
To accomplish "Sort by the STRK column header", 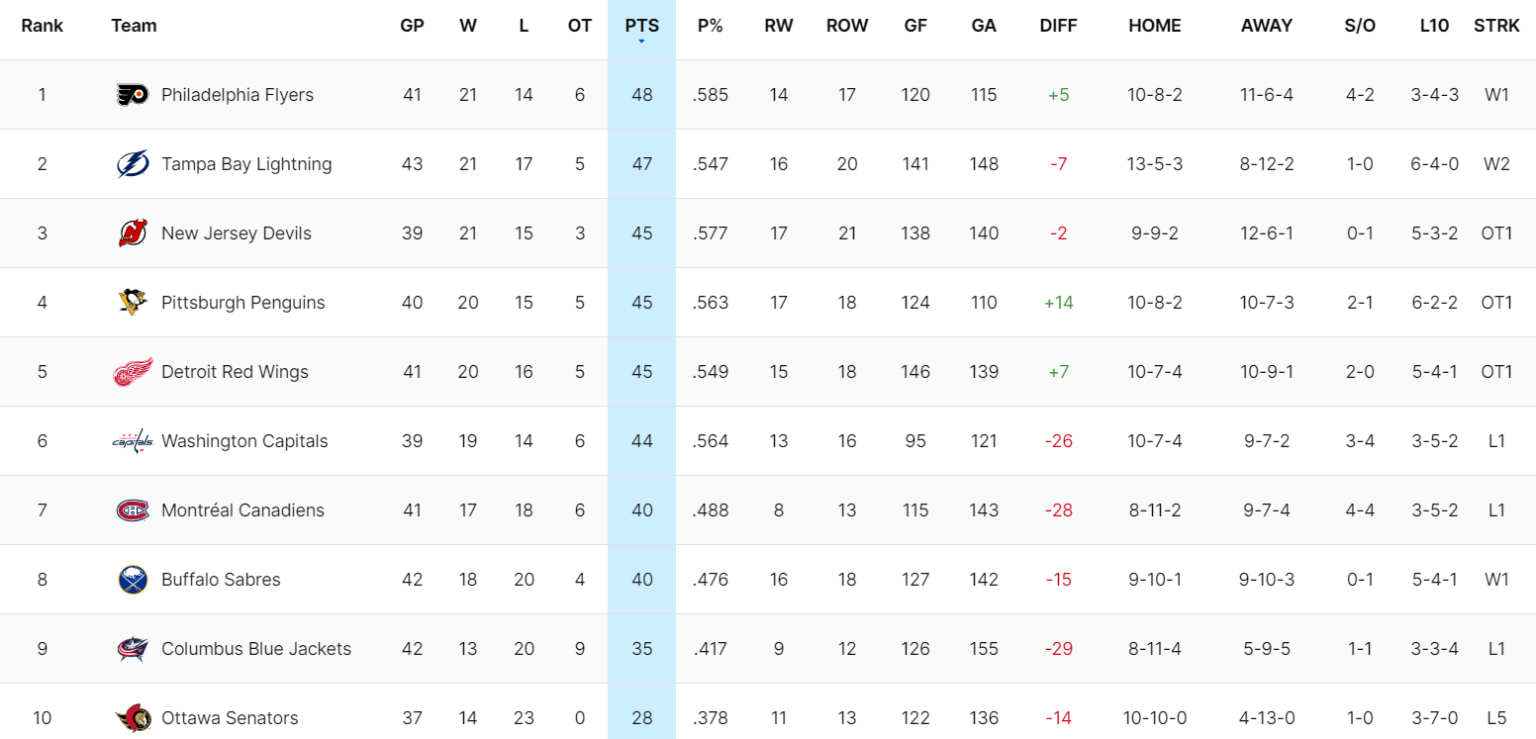I will click(x=1496, y=26).
